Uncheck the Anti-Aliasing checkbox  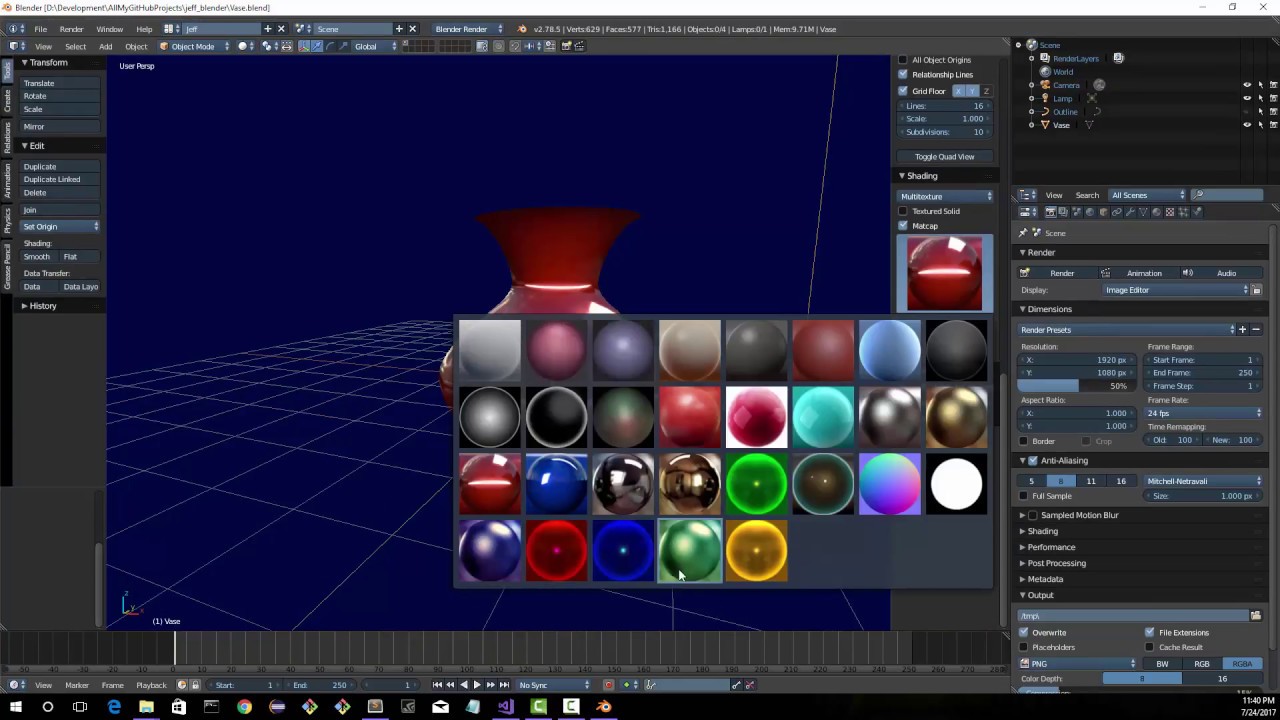tap(1033, 461)
